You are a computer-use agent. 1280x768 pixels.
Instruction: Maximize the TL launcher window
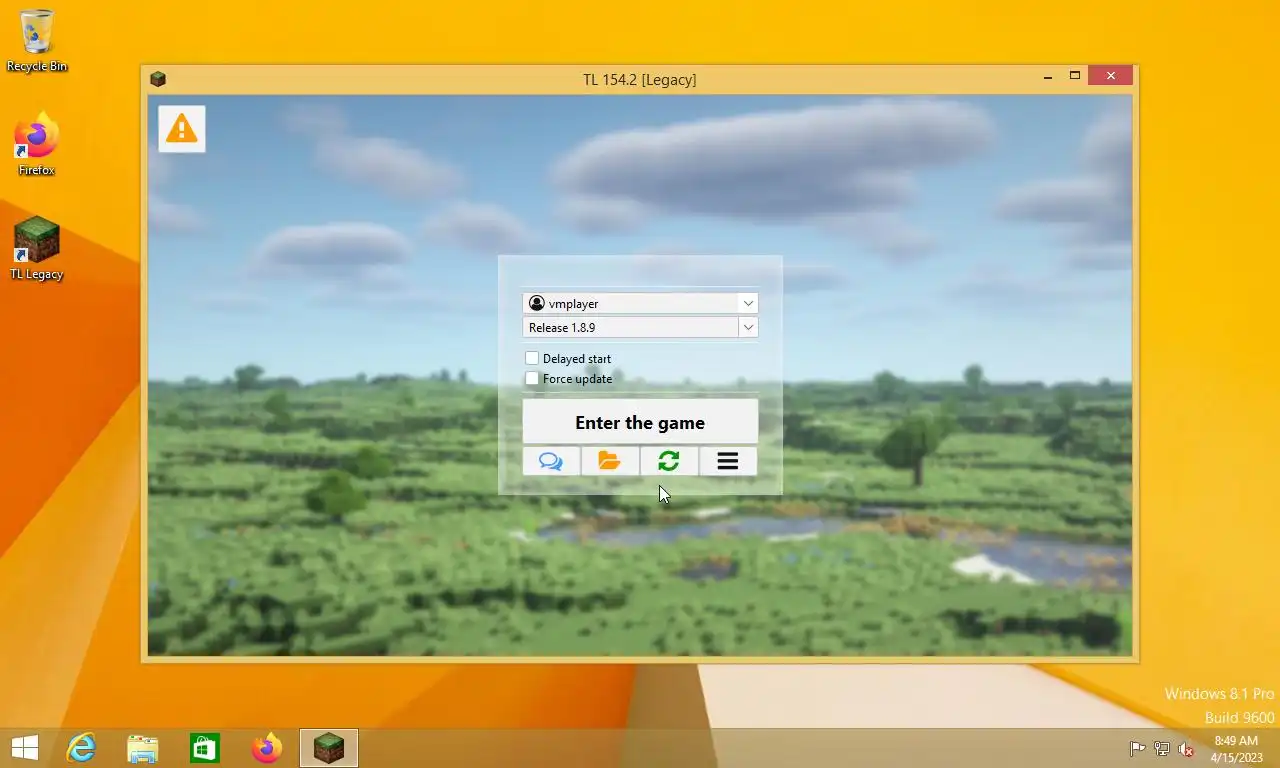click(x=1075, y=76)
